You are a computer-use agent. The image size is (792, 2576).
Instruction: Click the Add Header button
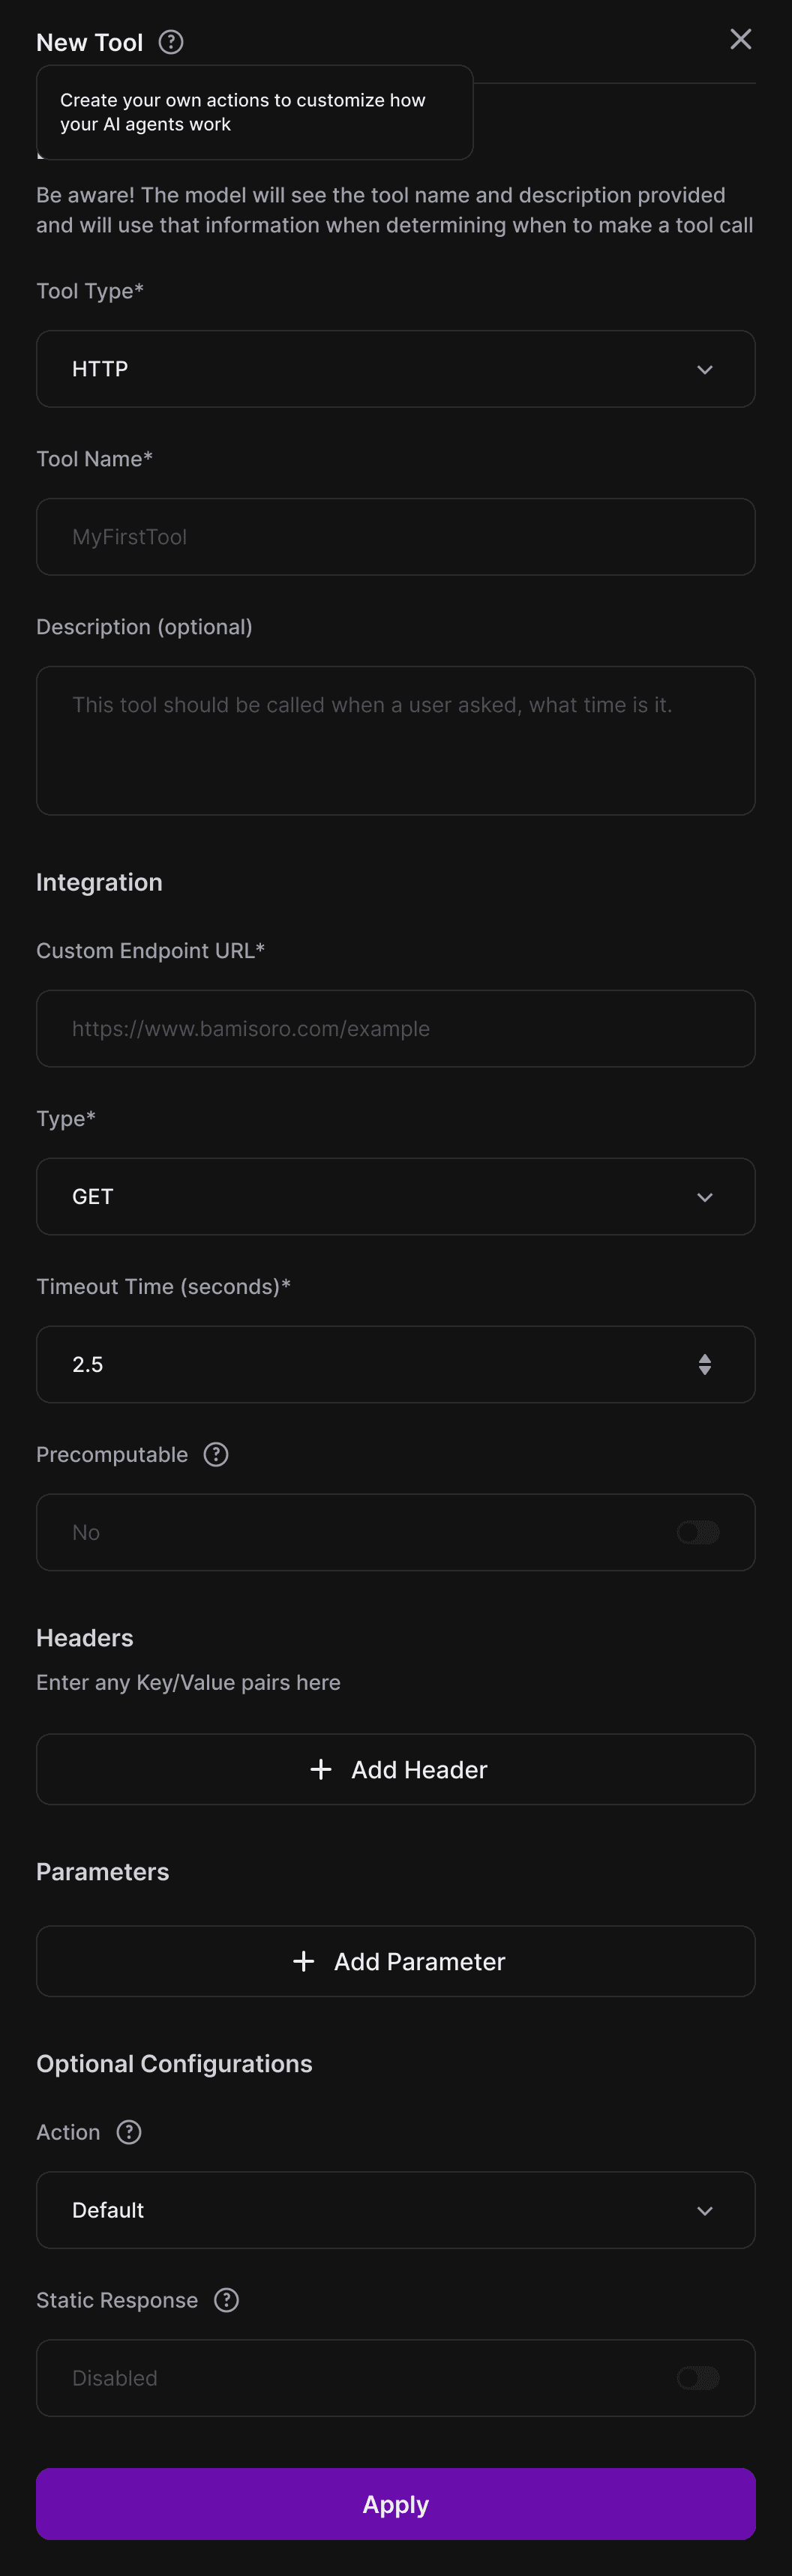tap(396, 1769)
